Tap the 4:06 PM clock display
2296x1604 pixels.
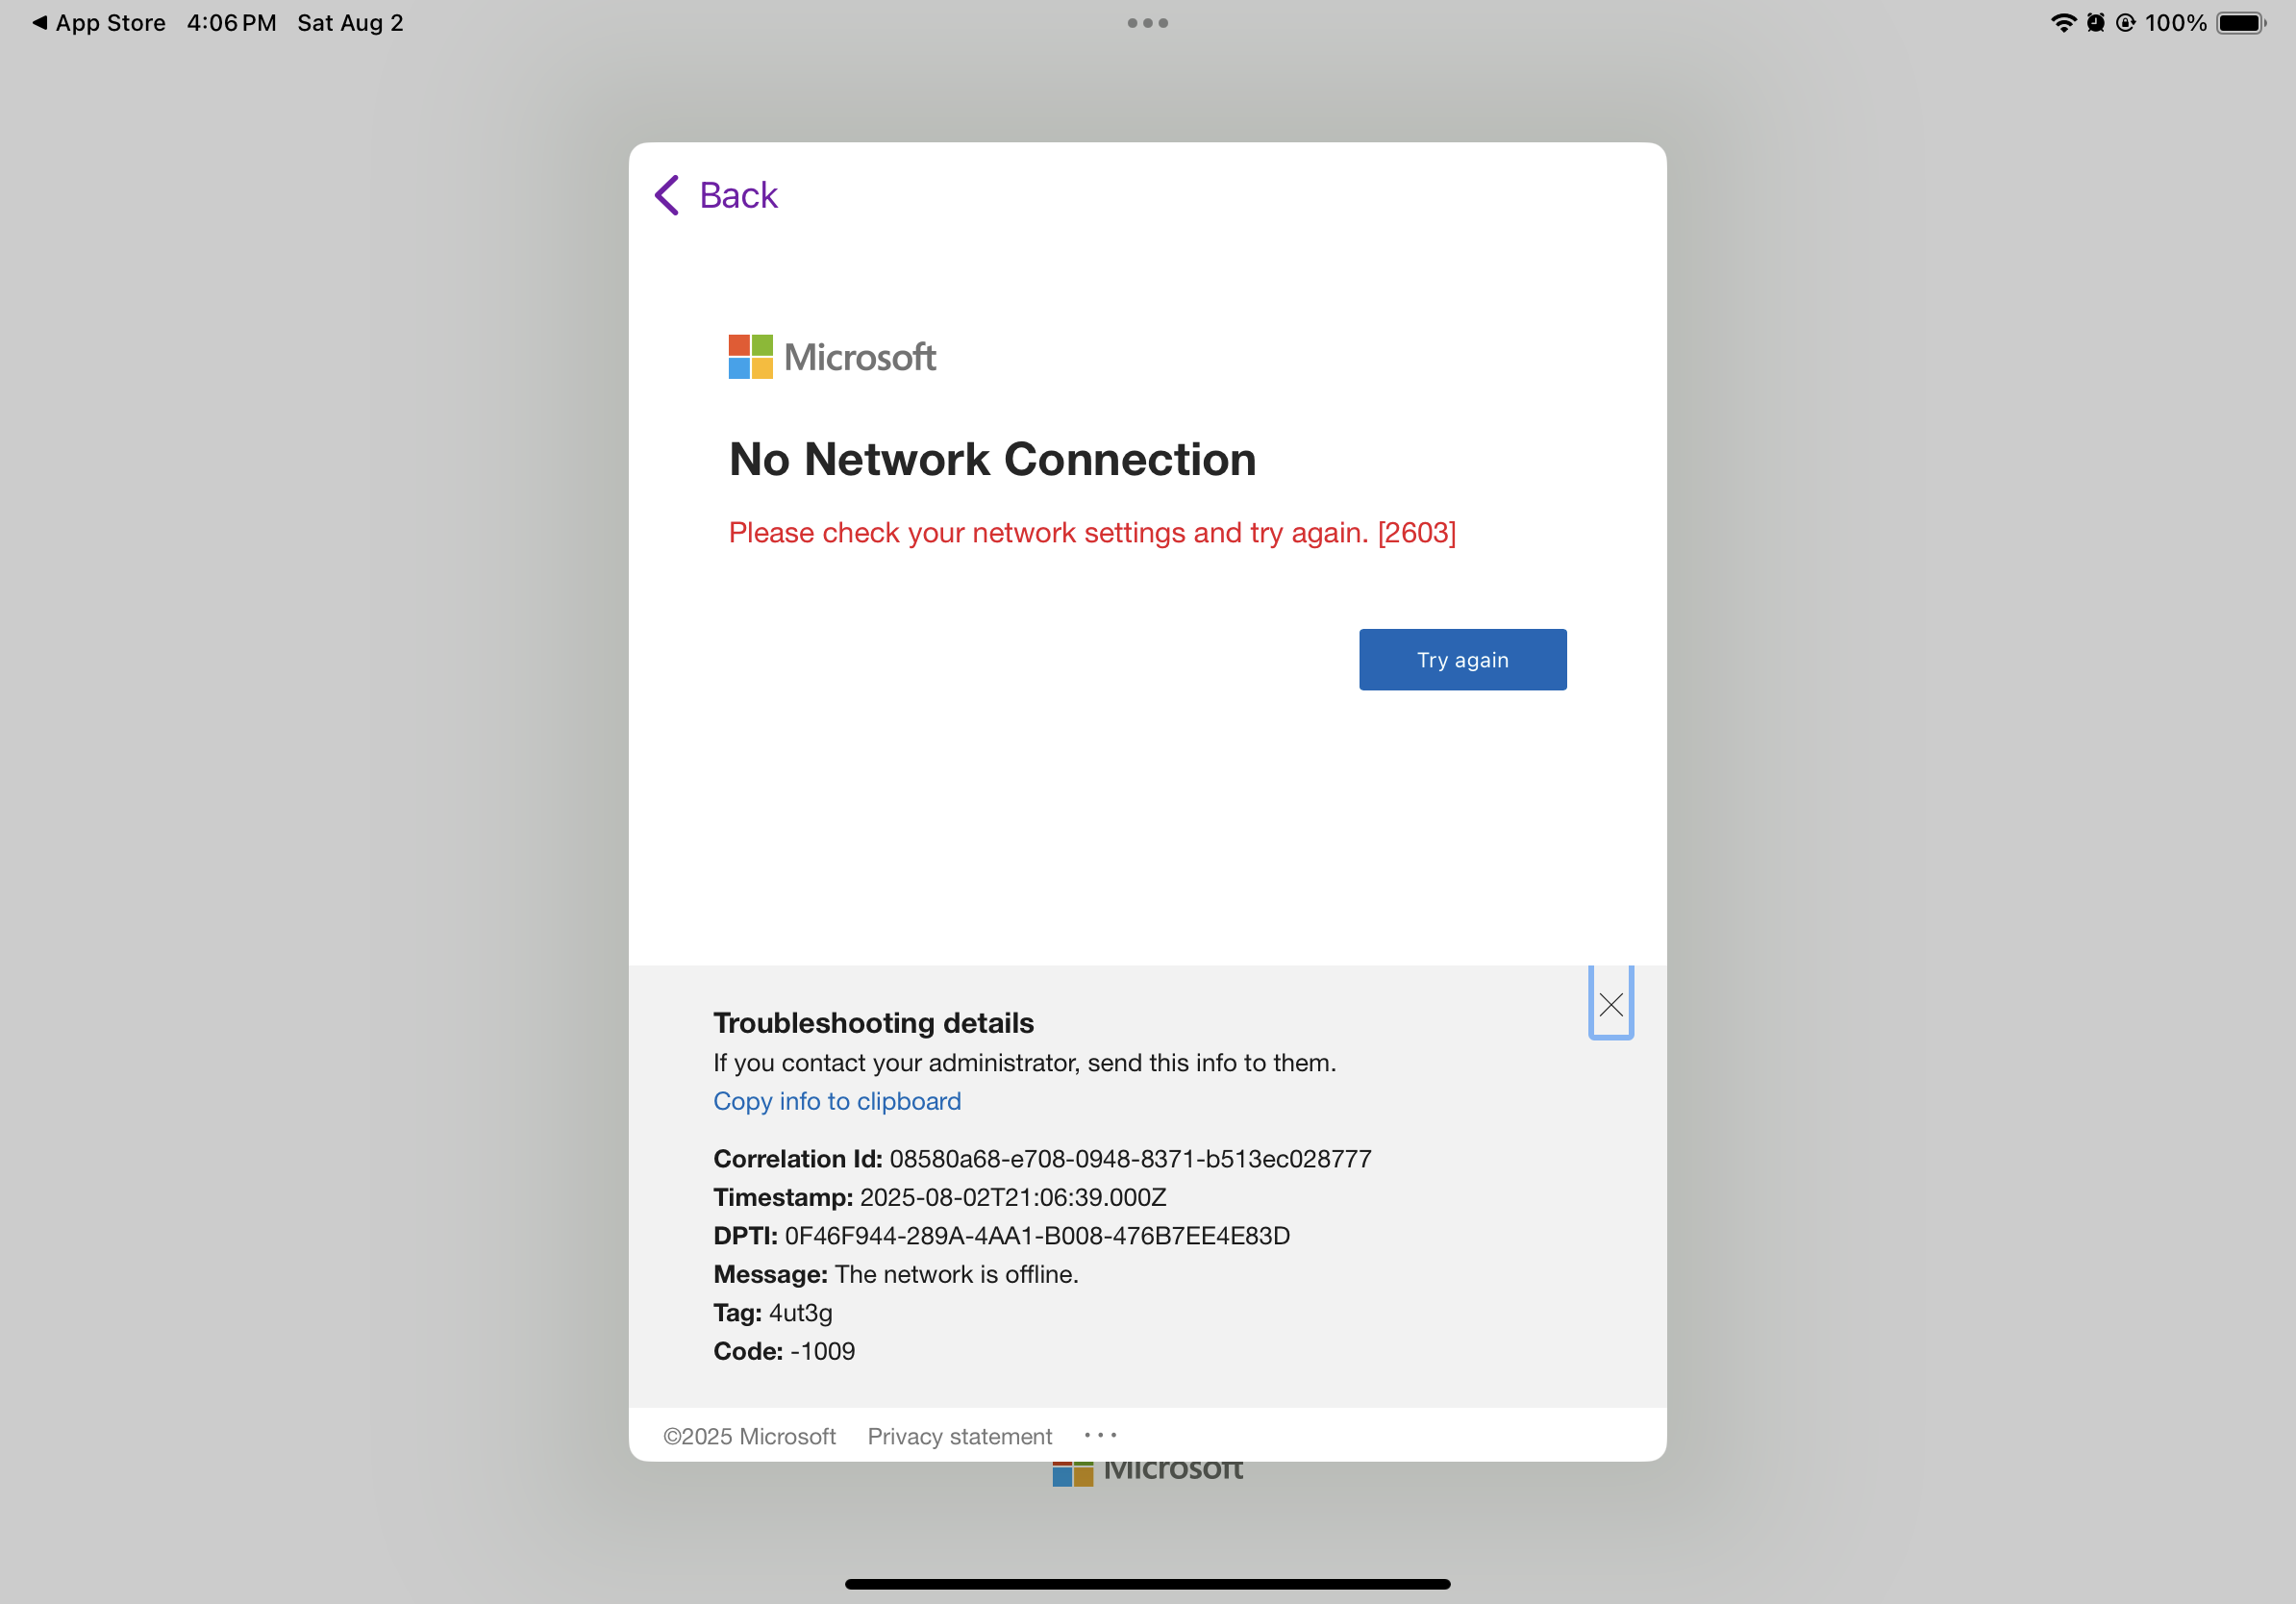pos(231,23)
